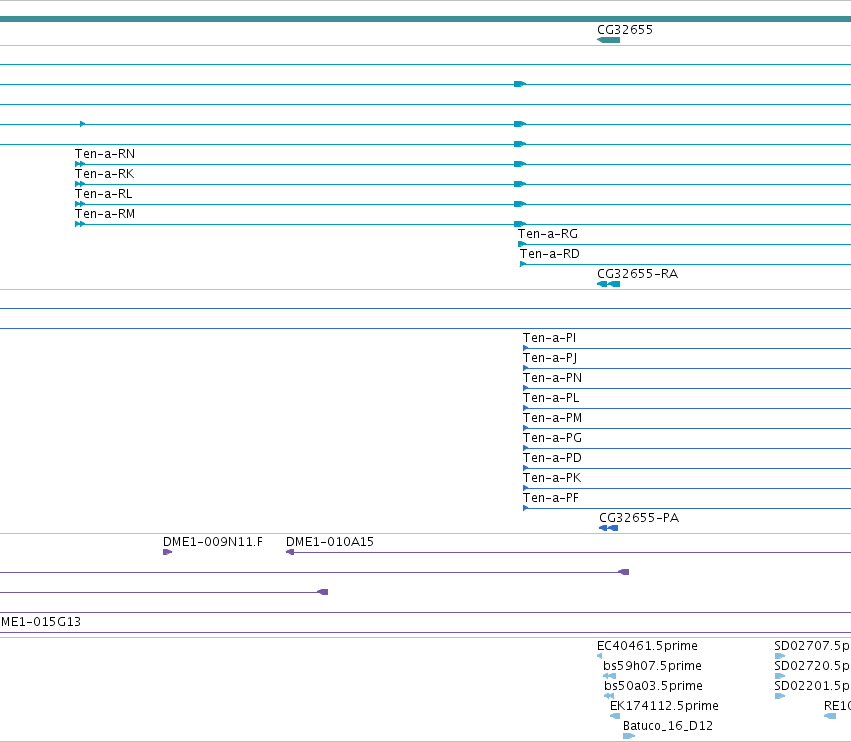Select the Ten-a-PL protein label
This screenshot has height=742, width=851.
(551, 398)
